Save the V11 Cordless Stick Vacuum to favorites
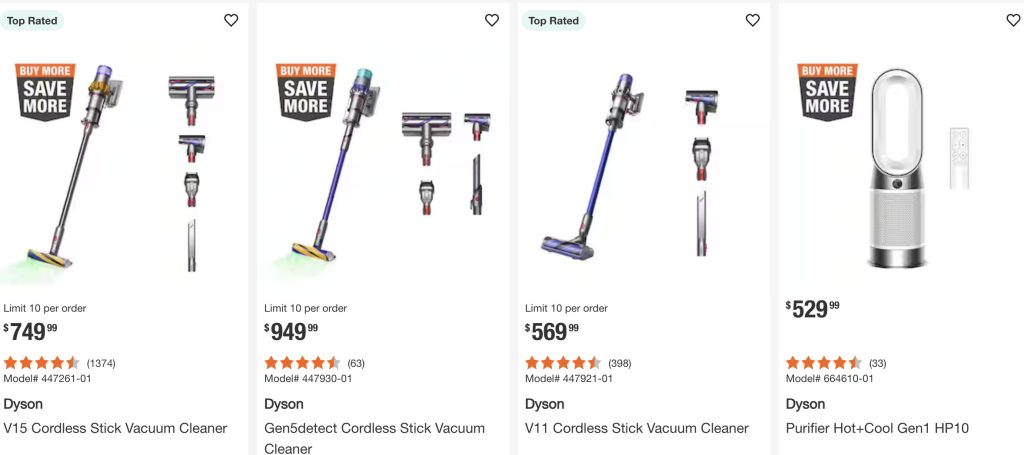1024x455 pixels. pyautogui.click(x=753, y=20)
